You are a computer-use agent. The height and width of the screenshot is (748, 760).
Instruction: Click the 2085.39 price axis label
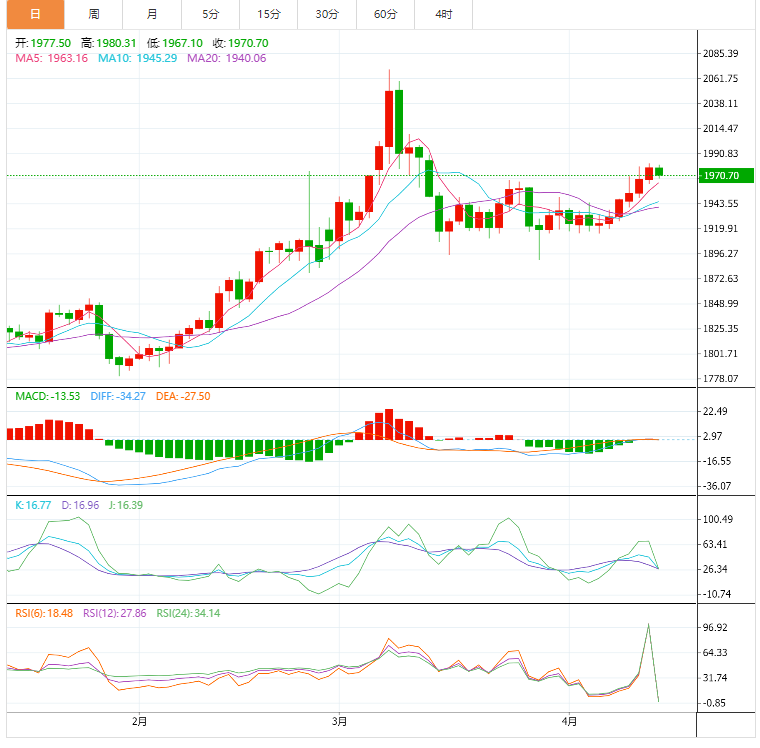tap(721, 53)
